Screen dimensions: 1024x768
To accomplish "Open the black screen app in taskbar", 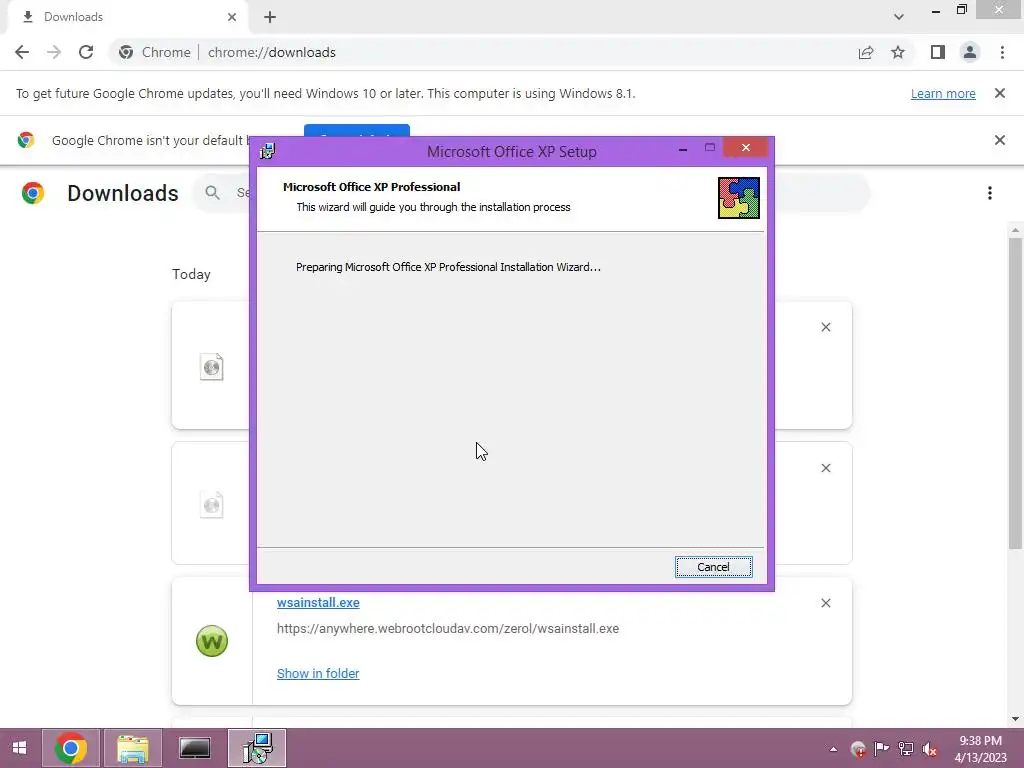I will pos(195,748).
